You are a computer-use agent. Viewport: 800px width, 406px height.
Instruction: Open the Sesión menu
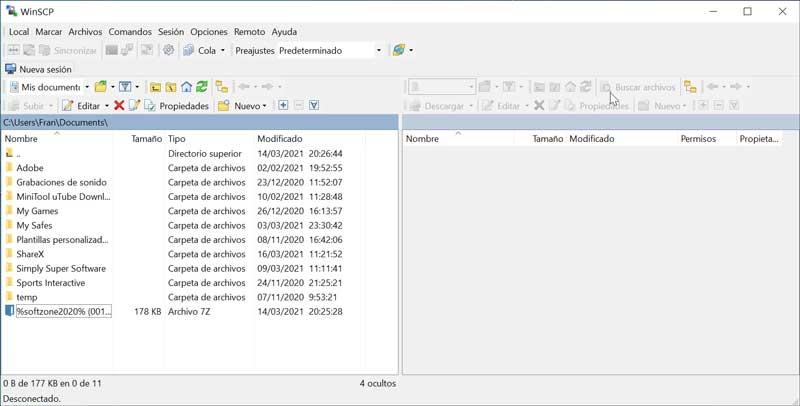click(171, 32)
